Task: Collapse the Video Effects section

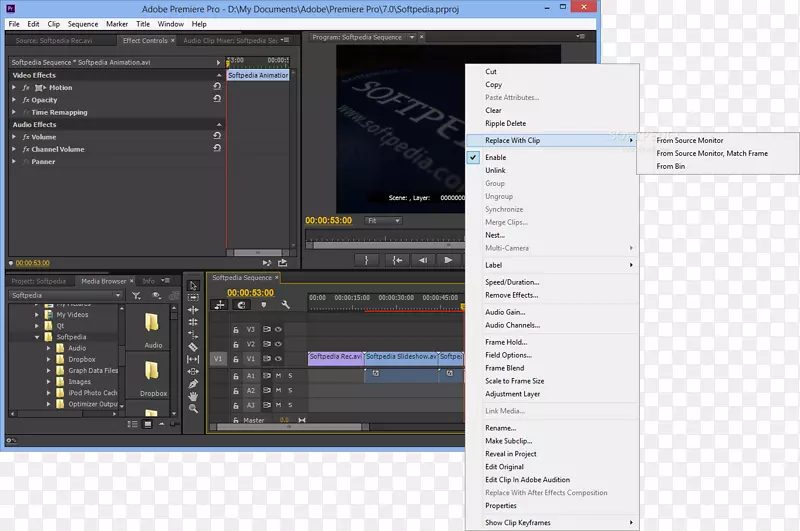Action: point(219,75)
